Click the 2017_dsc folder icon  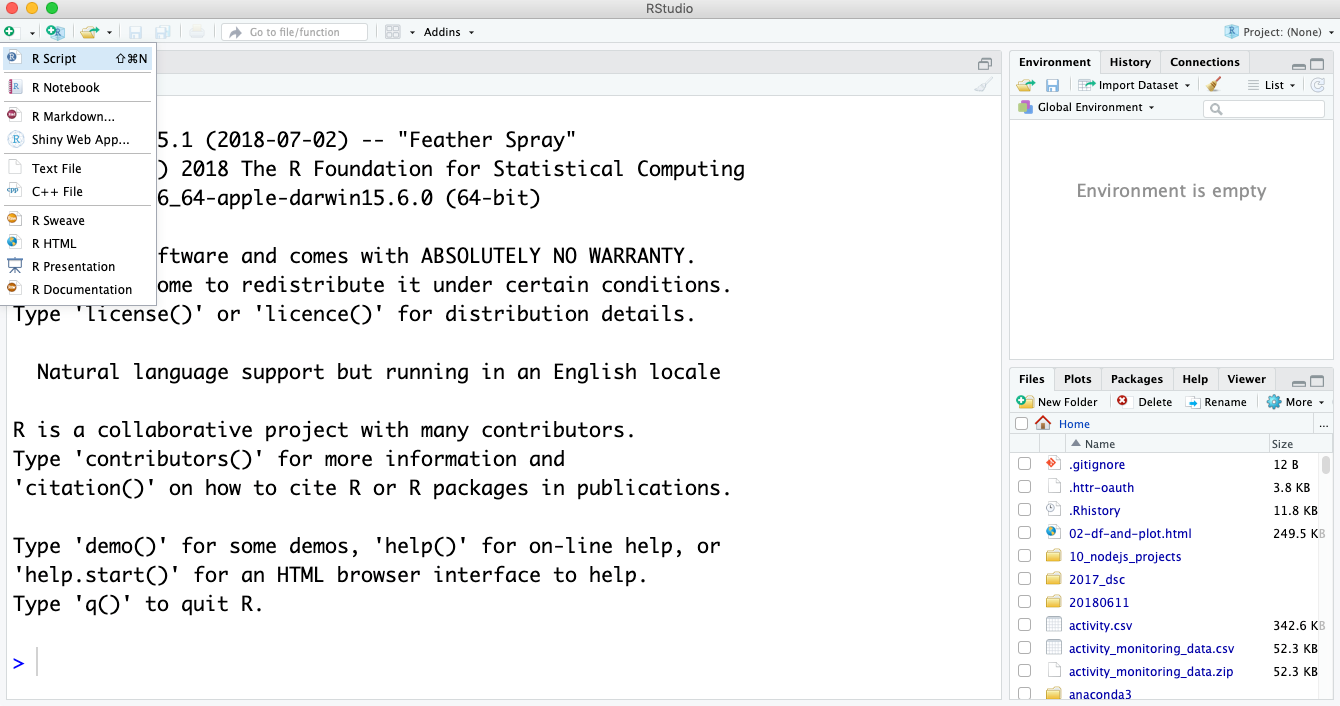(x=1053, y=579)
